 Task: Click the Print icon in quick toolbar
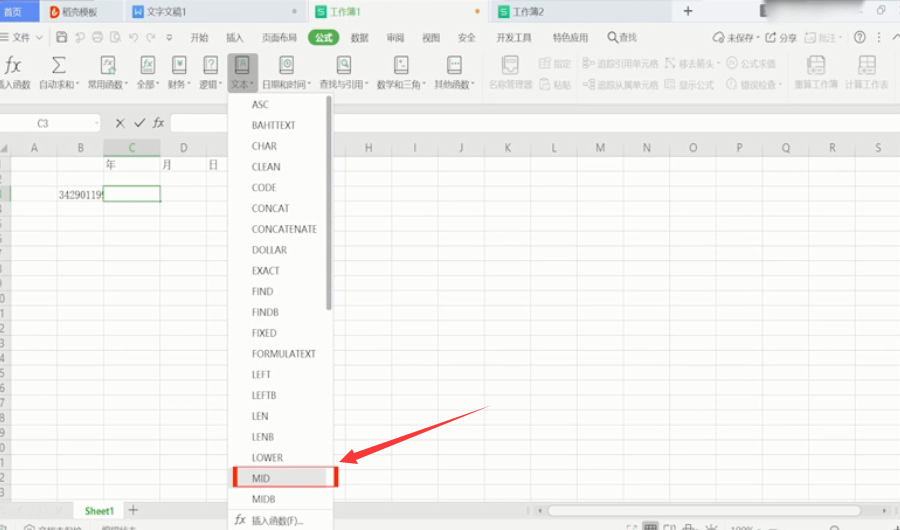pyautogui.click(x=98, y=37)
